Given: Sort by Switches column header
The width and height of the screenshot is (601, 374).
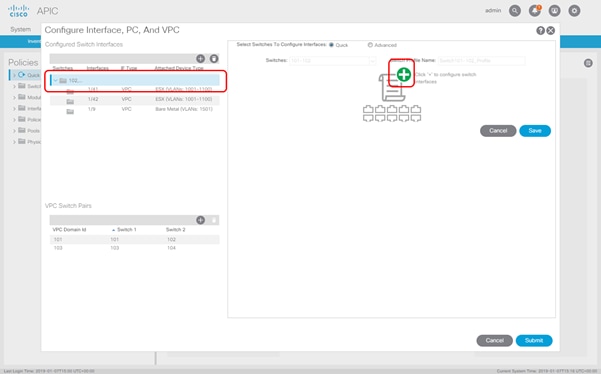Looking at the screenshot, I should pyautogui.click(x=63, y=68).
